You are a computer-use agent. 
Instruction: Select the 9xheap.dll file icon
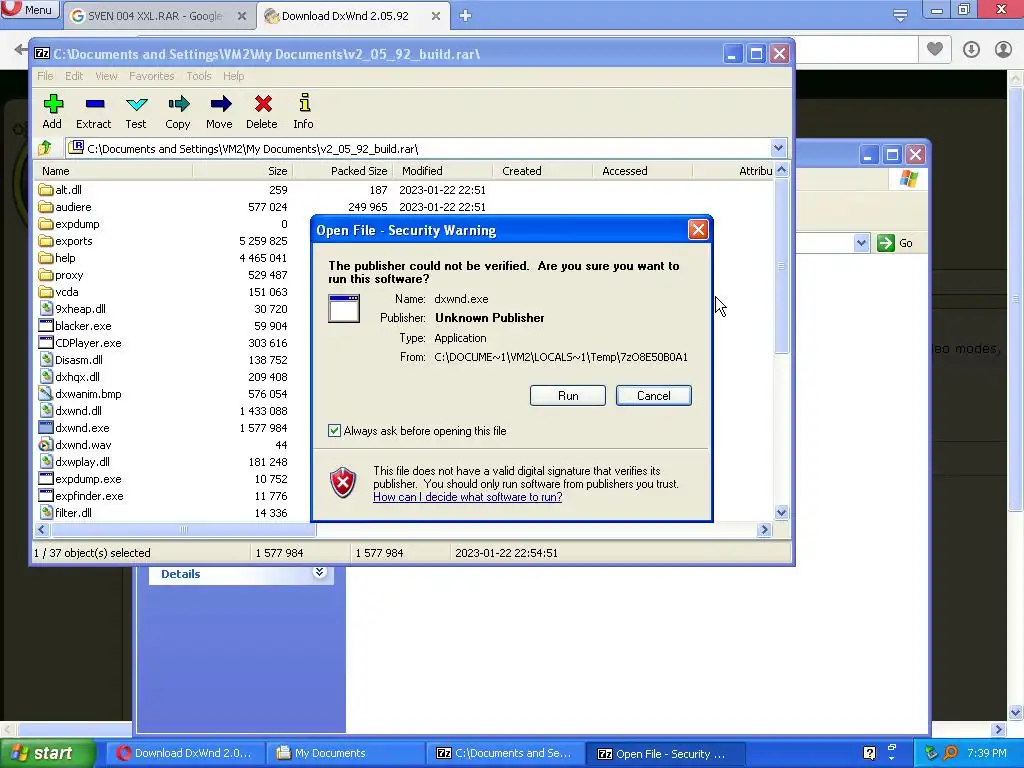coord(46,309)
